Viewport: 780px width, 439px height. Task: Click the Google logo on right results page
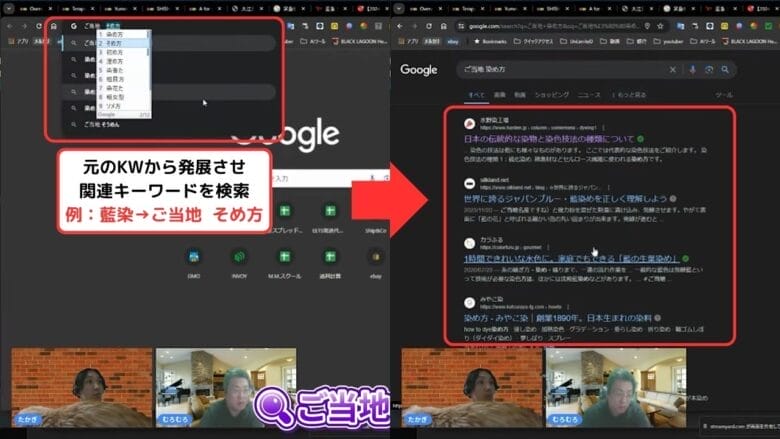click(x=418, y=70)
